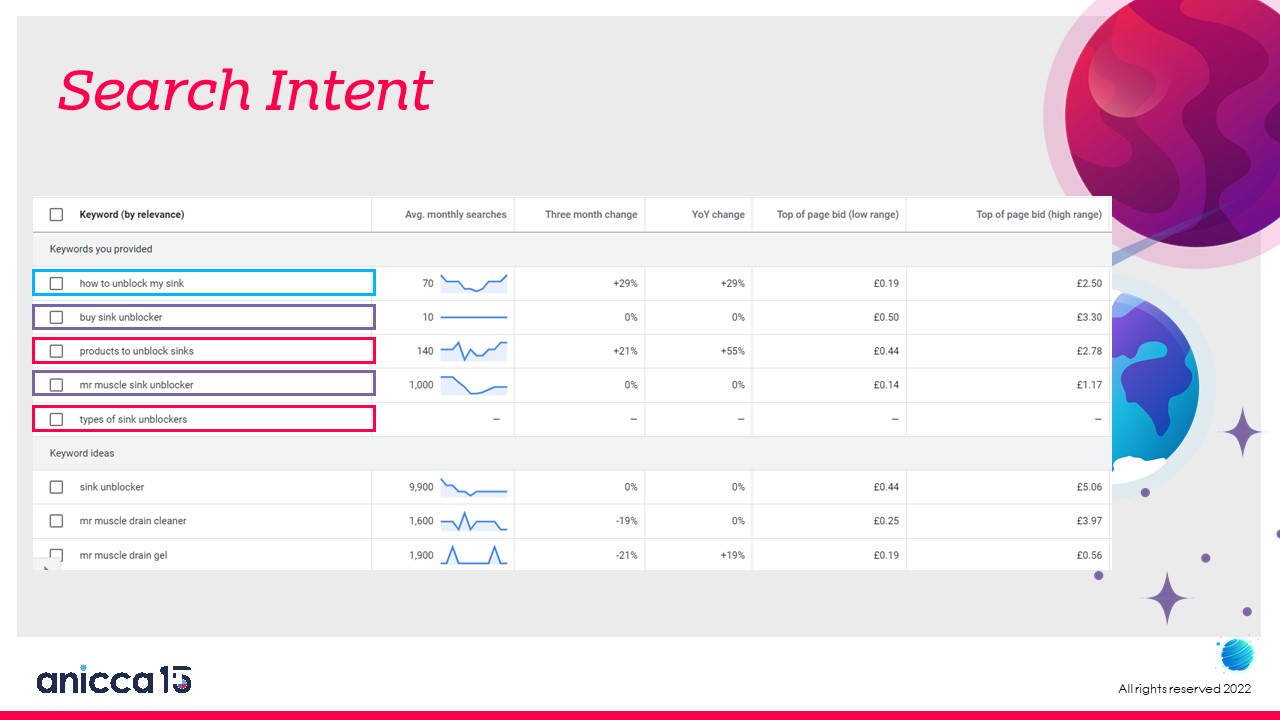
Task: Click 'All rights reserved 2022' footer text
Action: pyautogui.click(x=1184, y=689)
